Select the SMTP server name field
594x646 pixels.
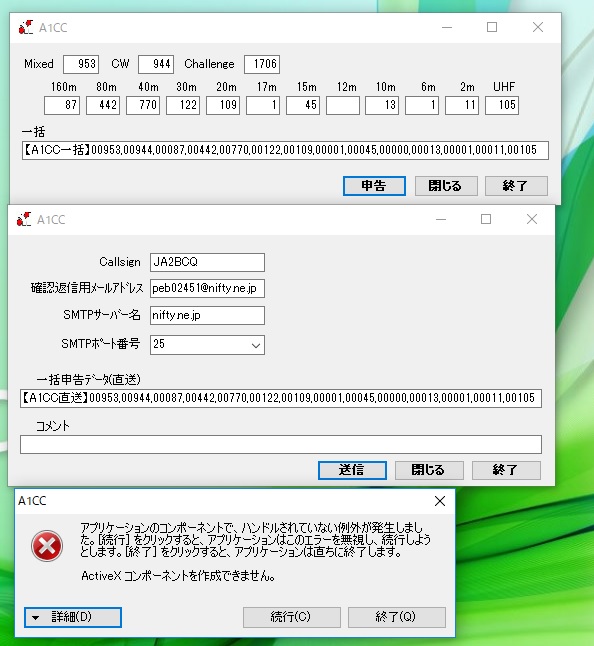[x=207, y=316]
